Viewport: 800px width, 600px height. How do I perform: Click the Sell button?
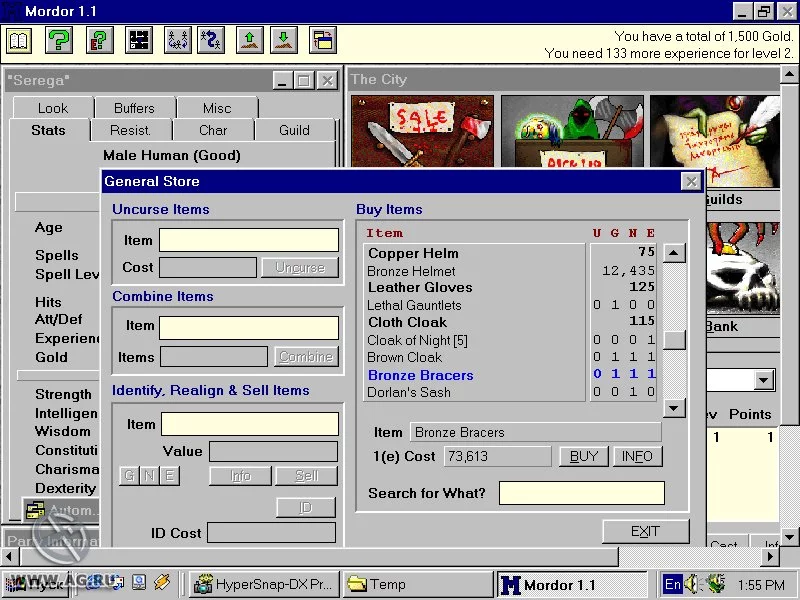coord(306,476)
